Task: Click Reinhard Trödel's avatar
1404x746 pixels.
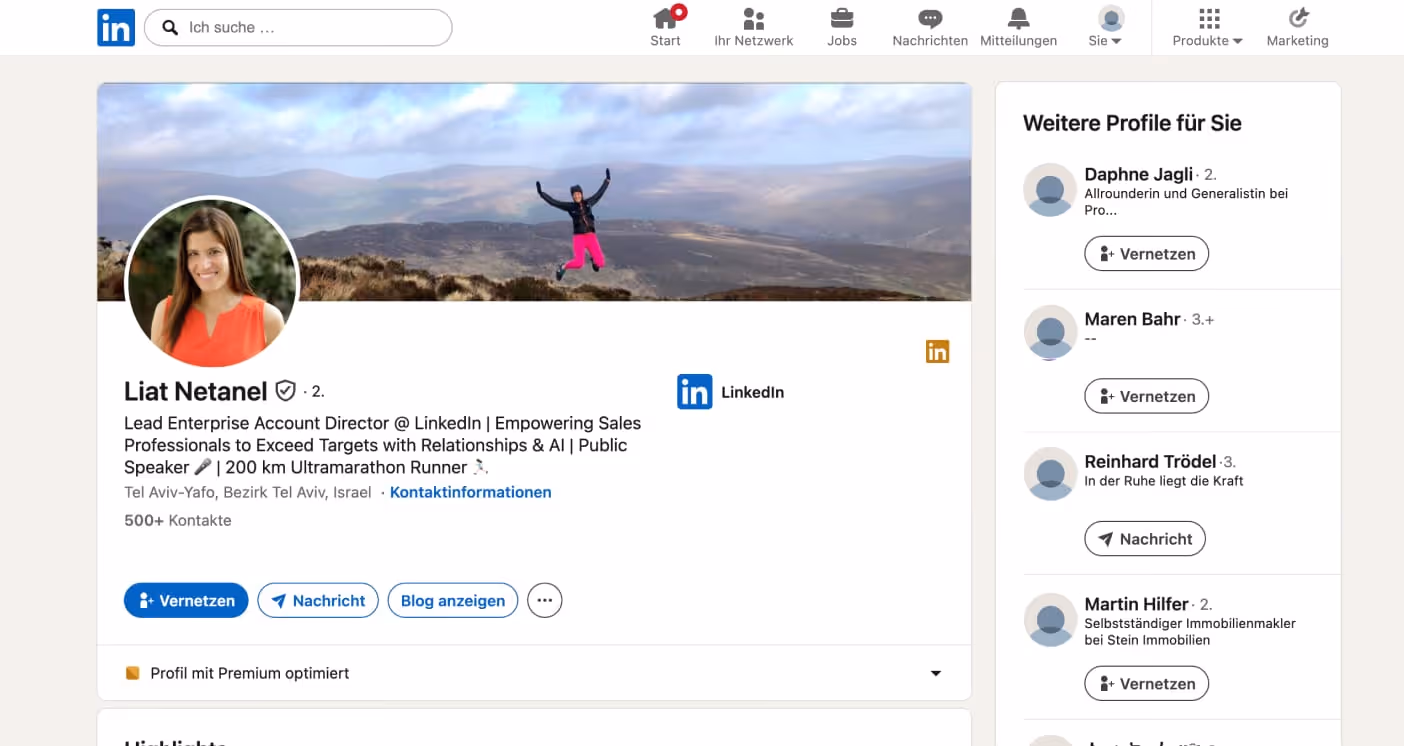Action: point(1050,474)
